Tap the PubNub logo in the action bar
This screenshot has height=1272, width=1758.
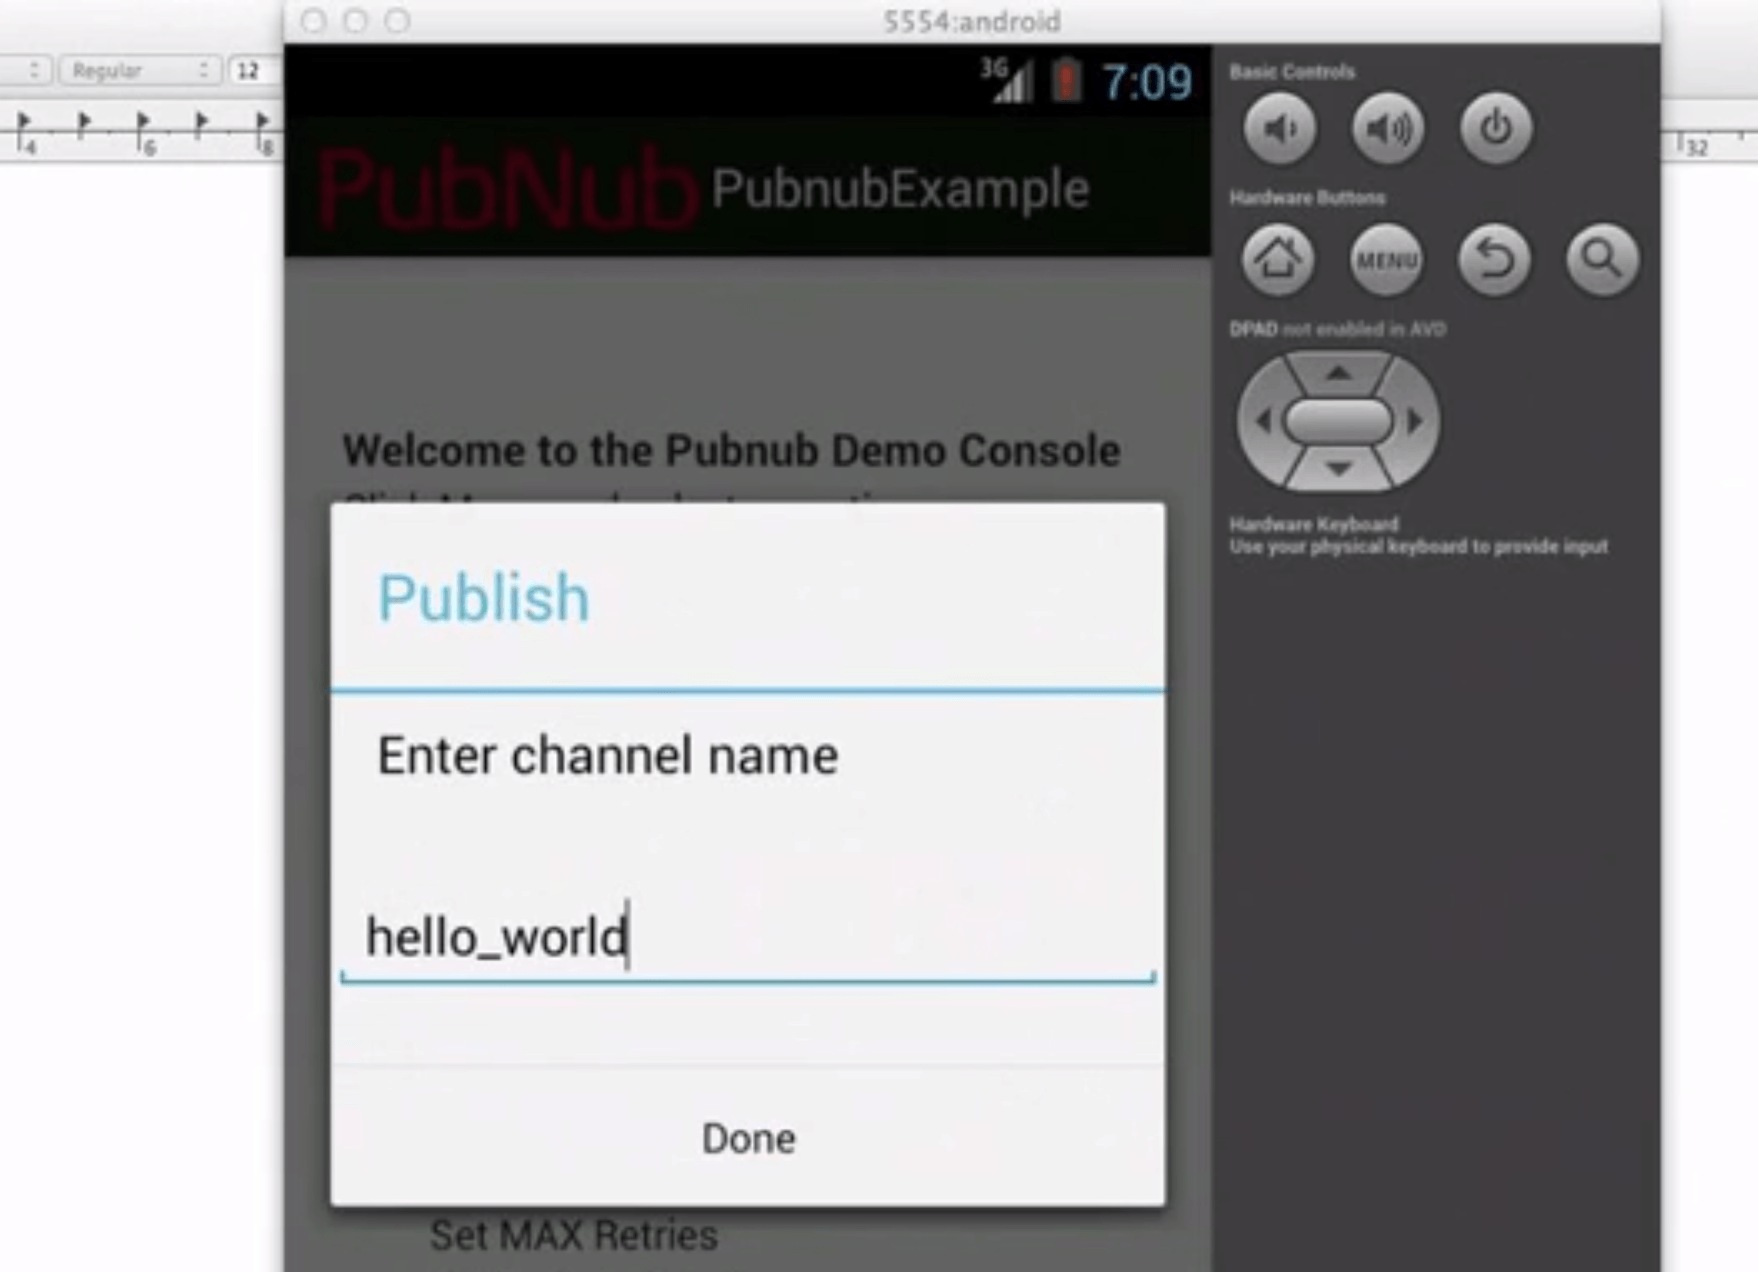click(x=506, y=188)
